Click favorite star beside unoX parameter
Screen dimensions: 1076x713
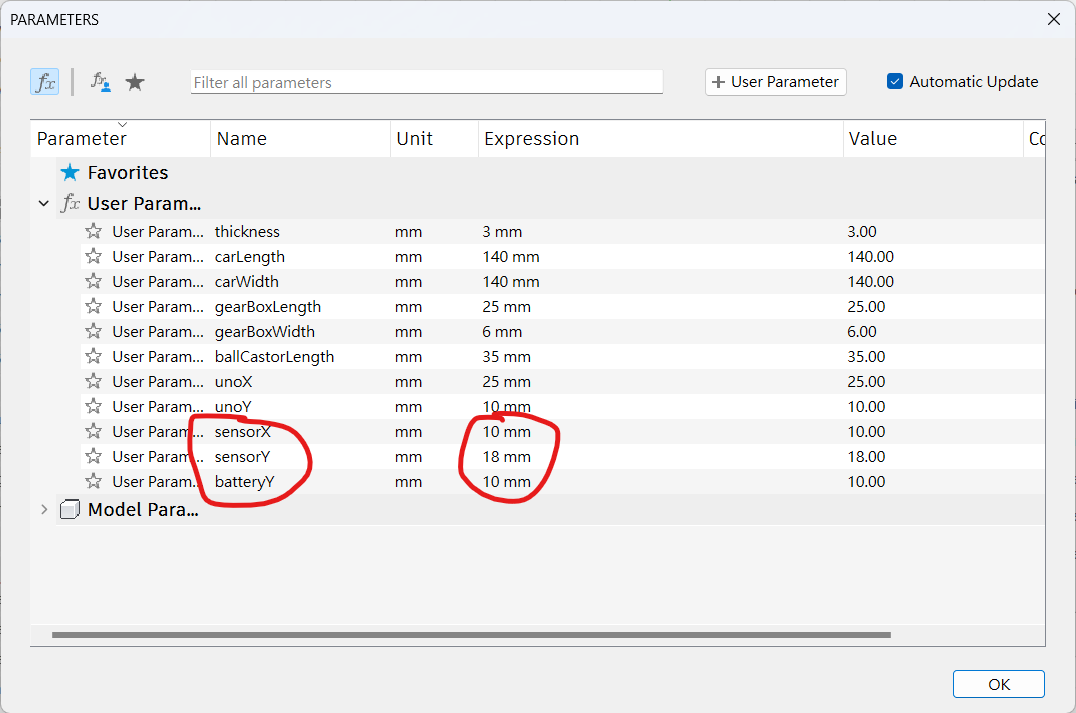94,382
